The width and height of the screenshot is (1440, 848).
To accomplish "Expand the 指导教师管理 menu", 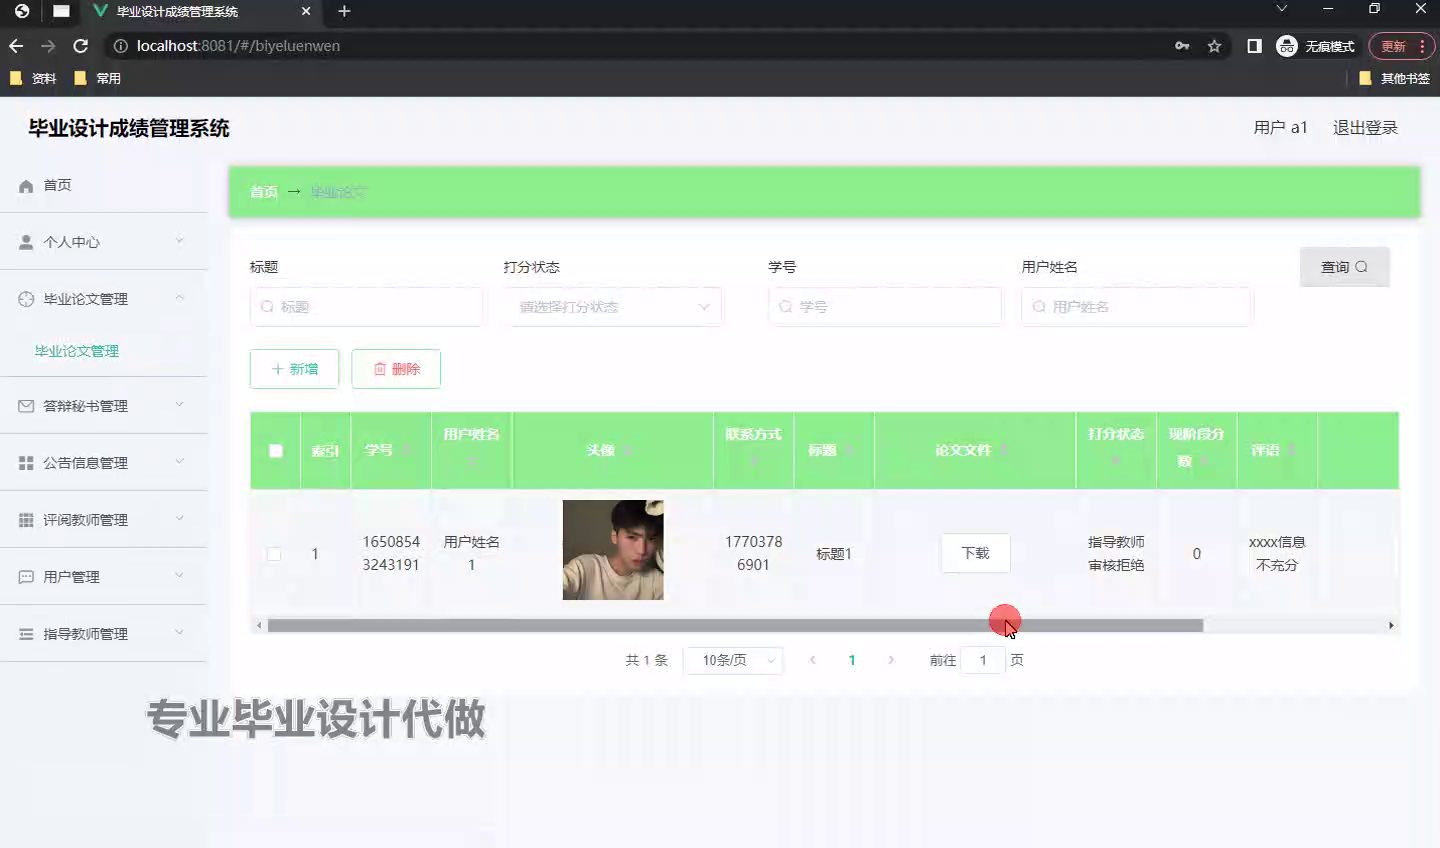I will point(104,634).
